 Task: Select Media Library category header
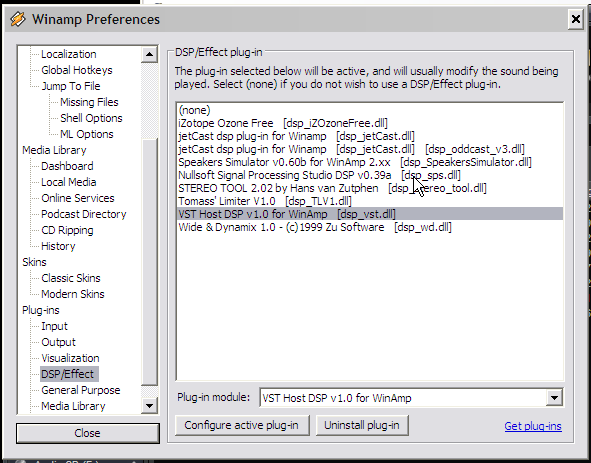[54, 150]
